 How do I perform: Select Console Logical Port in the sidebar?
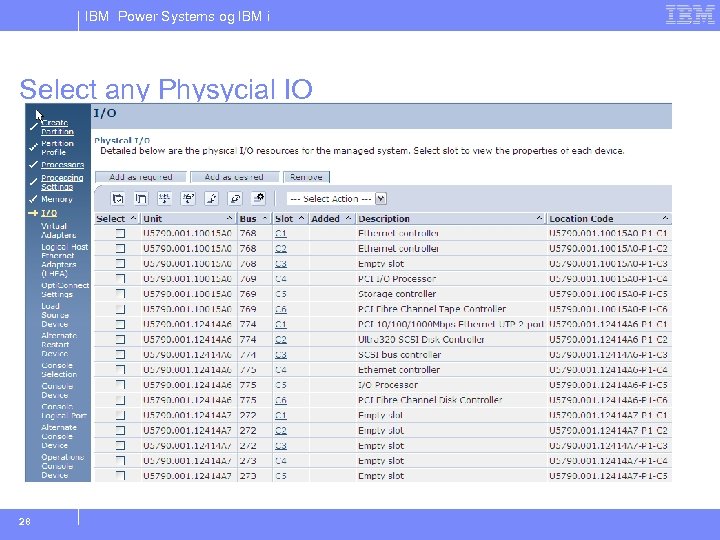click(63, 411)
